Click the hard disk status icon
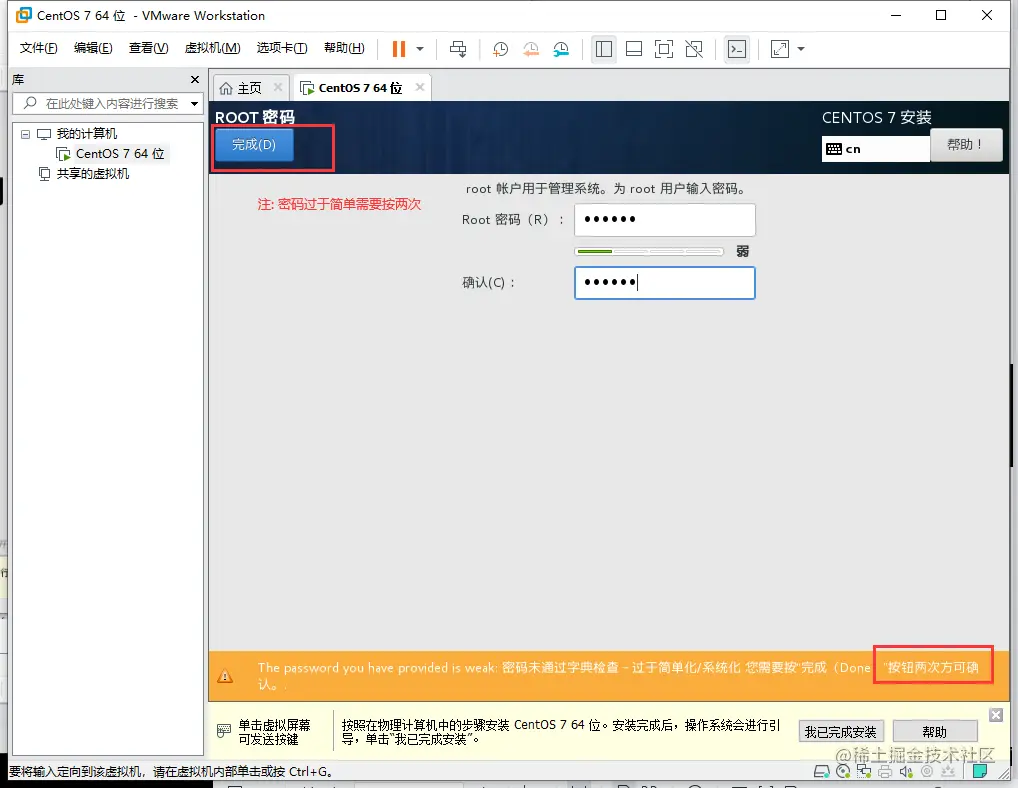This screenshot has height=788, width=1018. pos(821,771)
